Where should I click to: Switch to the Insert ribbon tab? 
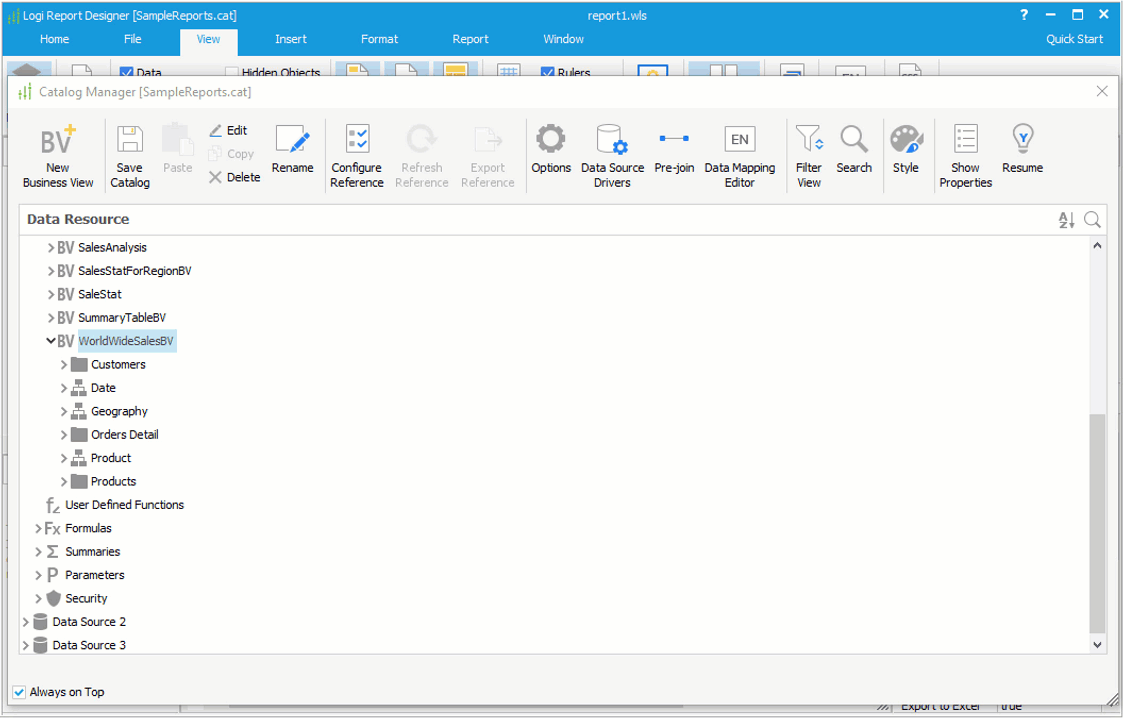pyautogui.click(x=290, y=39)
